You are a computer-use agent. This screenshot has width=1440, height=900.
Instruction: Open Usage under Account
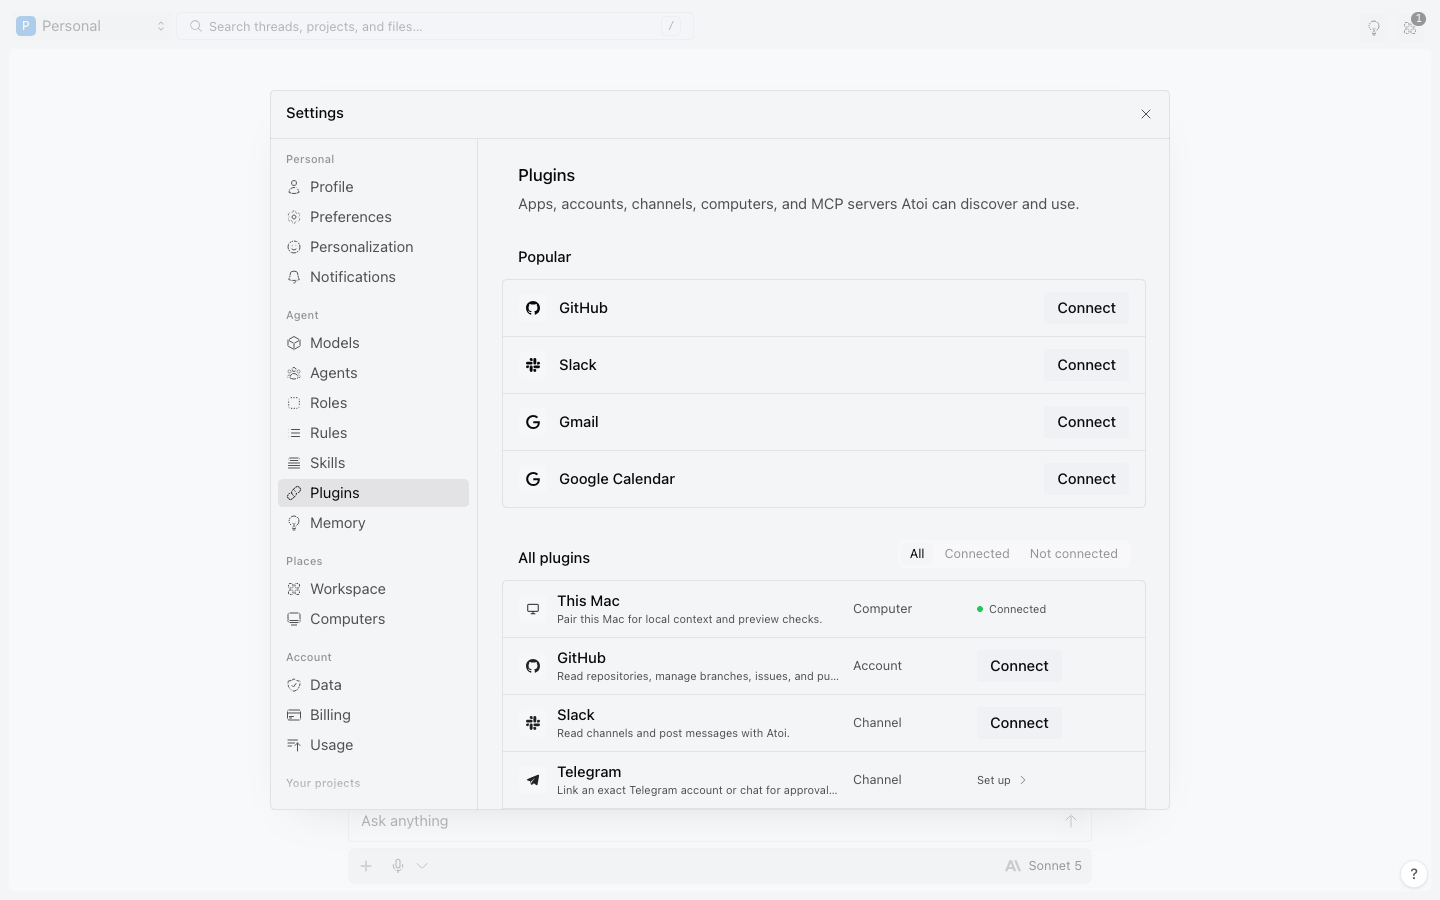pos(373,745)
